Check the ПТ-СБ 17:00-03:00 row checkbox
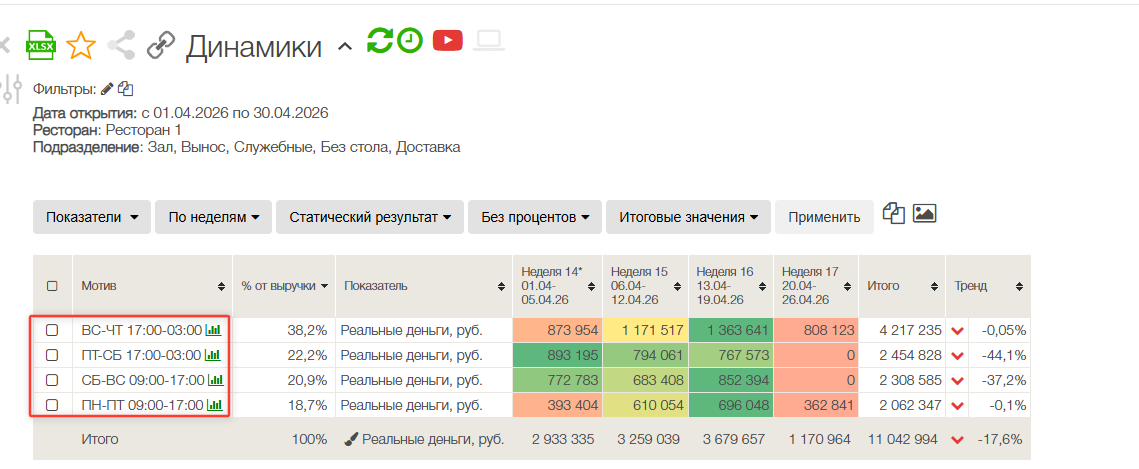 (x=52, y=355)
